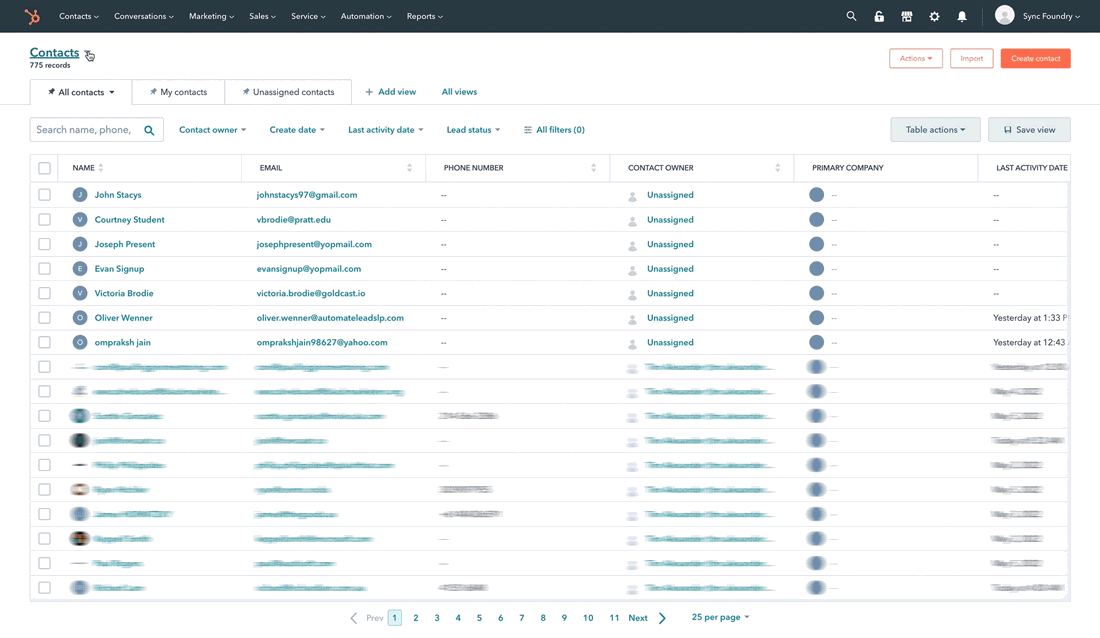
Task: Click company circle in Victoria Brodie row
Action: pyautogui.click(x=817, y=293)
